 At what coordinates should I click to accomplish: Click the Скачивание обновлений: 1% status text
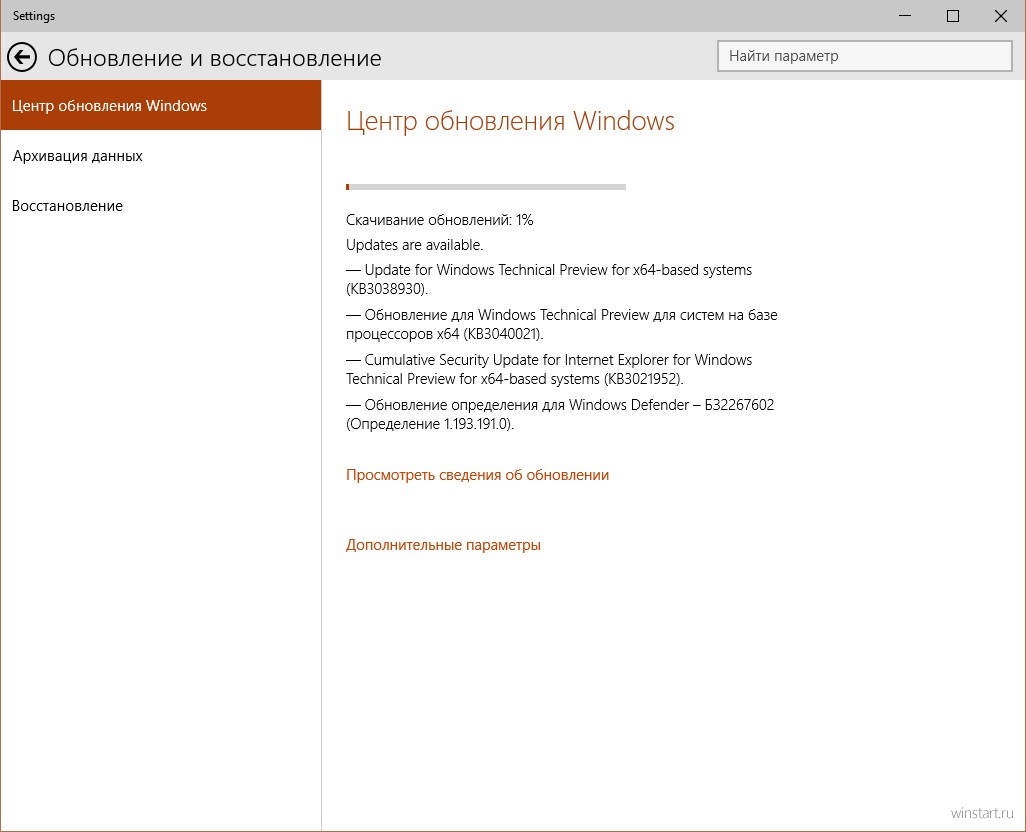coord(440,220)
